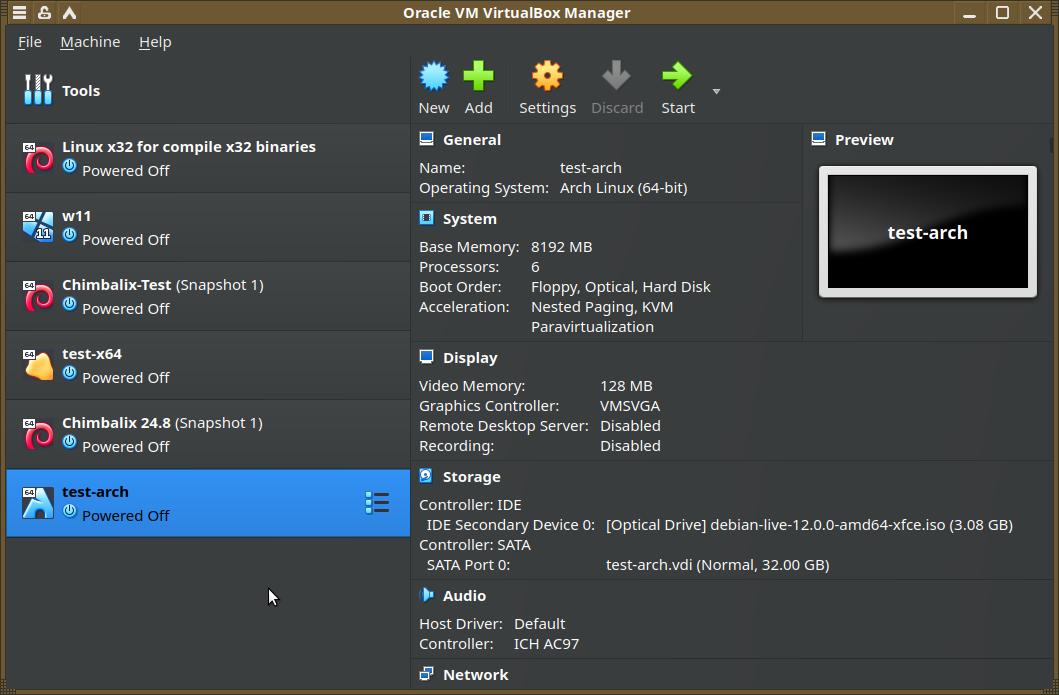Click the green Add machine icon
1059x695 pixels.
click(478, 76)
